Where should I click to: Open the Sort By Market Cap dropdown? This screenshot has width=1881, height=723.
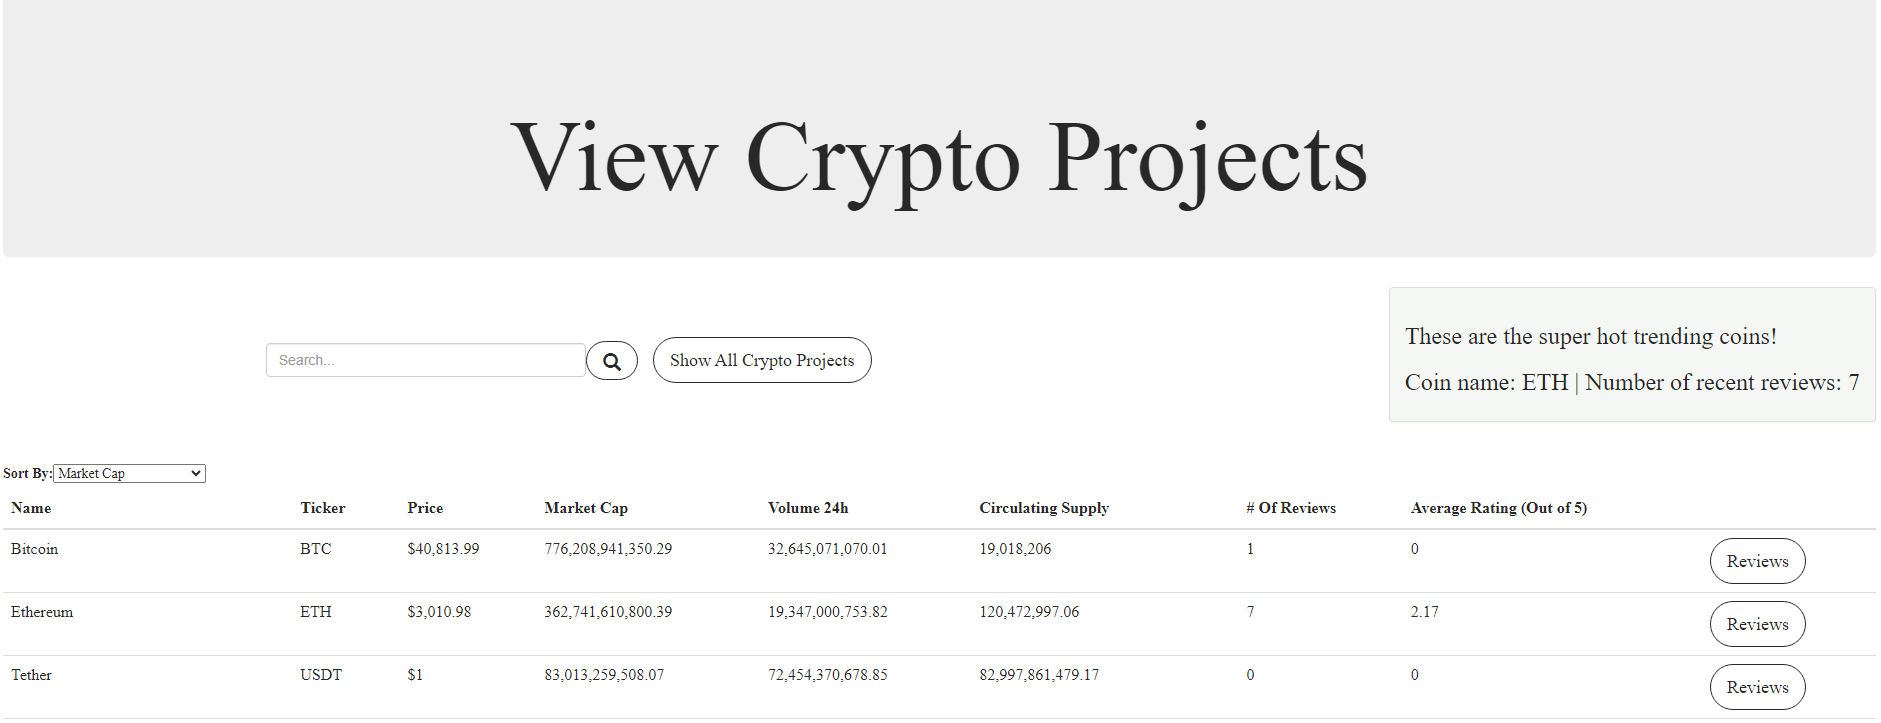(x=130, y=473)
